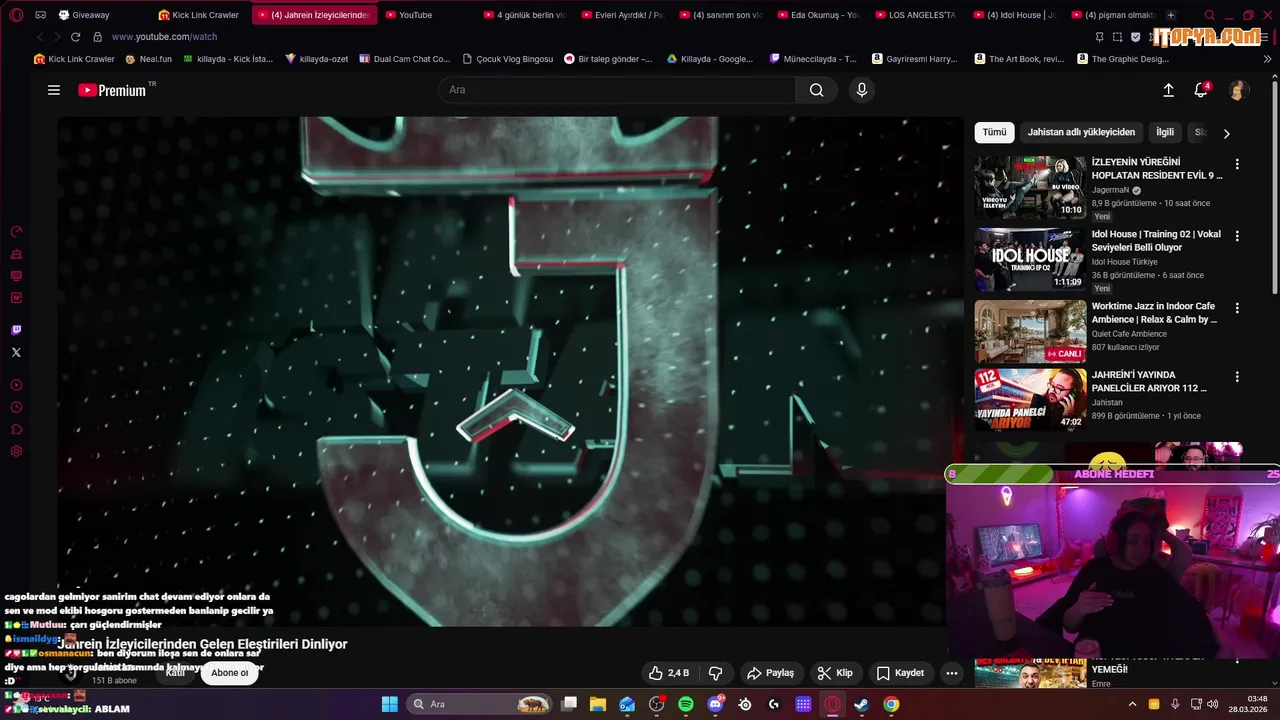Open Dual Cam Chat Co... bookmark
This screenshot has height=720, width=1280.
404,59
